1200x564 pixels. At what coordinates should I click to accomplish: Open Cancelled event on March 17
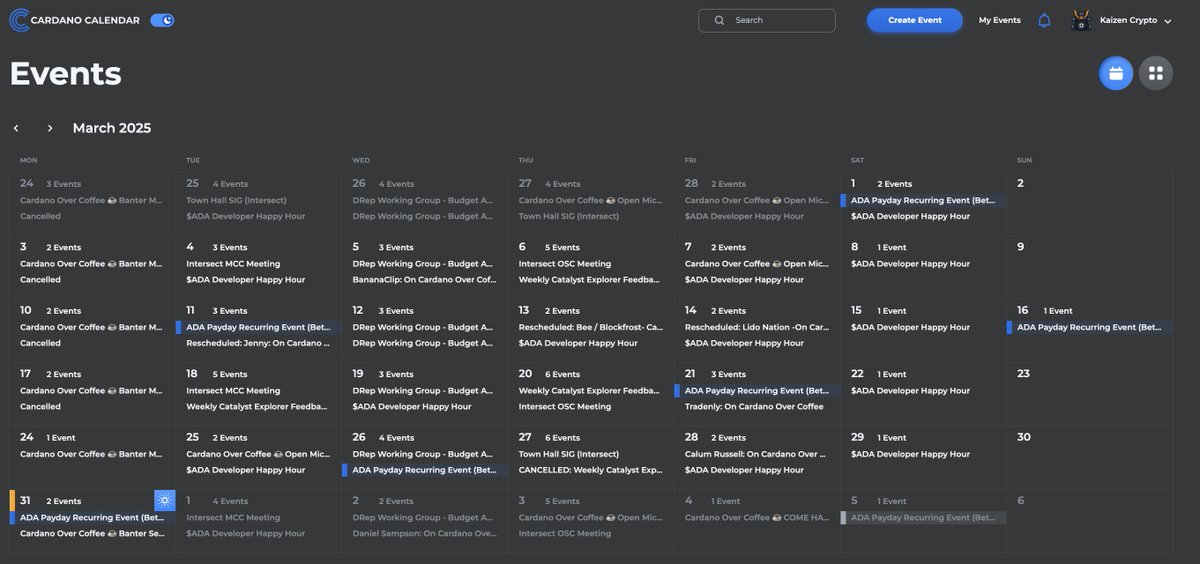40,407
